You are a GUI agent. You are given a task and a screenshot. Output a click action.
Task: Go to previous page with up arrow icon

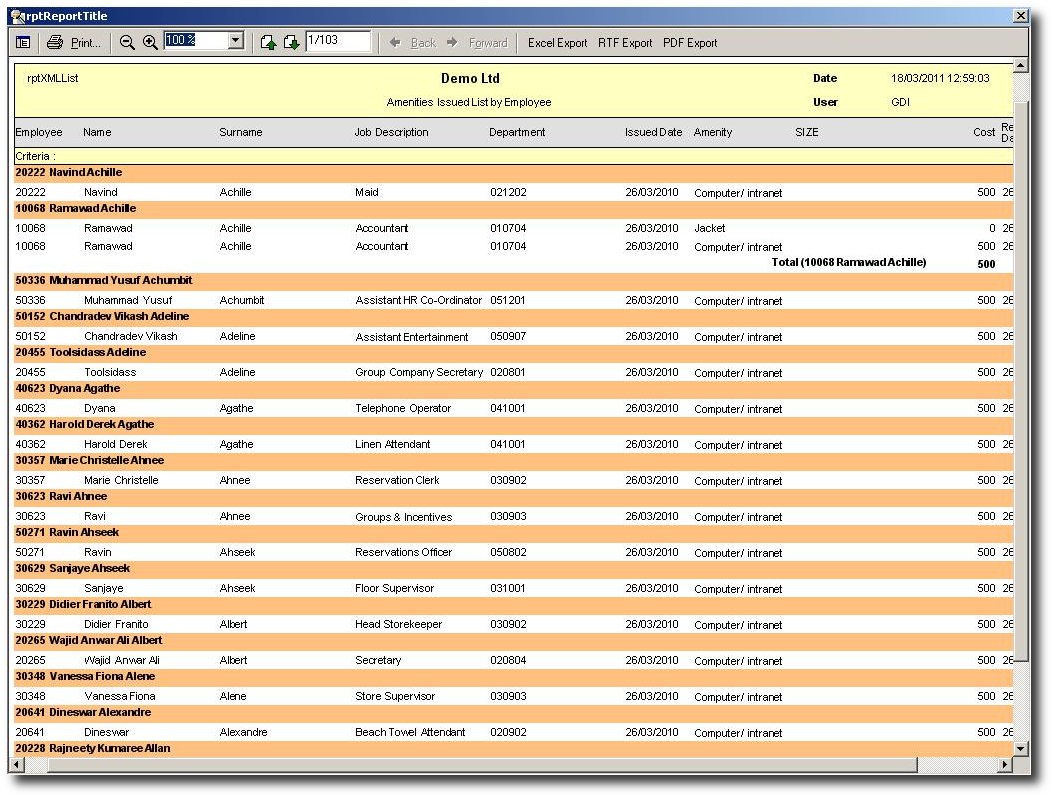click(268, 42)
